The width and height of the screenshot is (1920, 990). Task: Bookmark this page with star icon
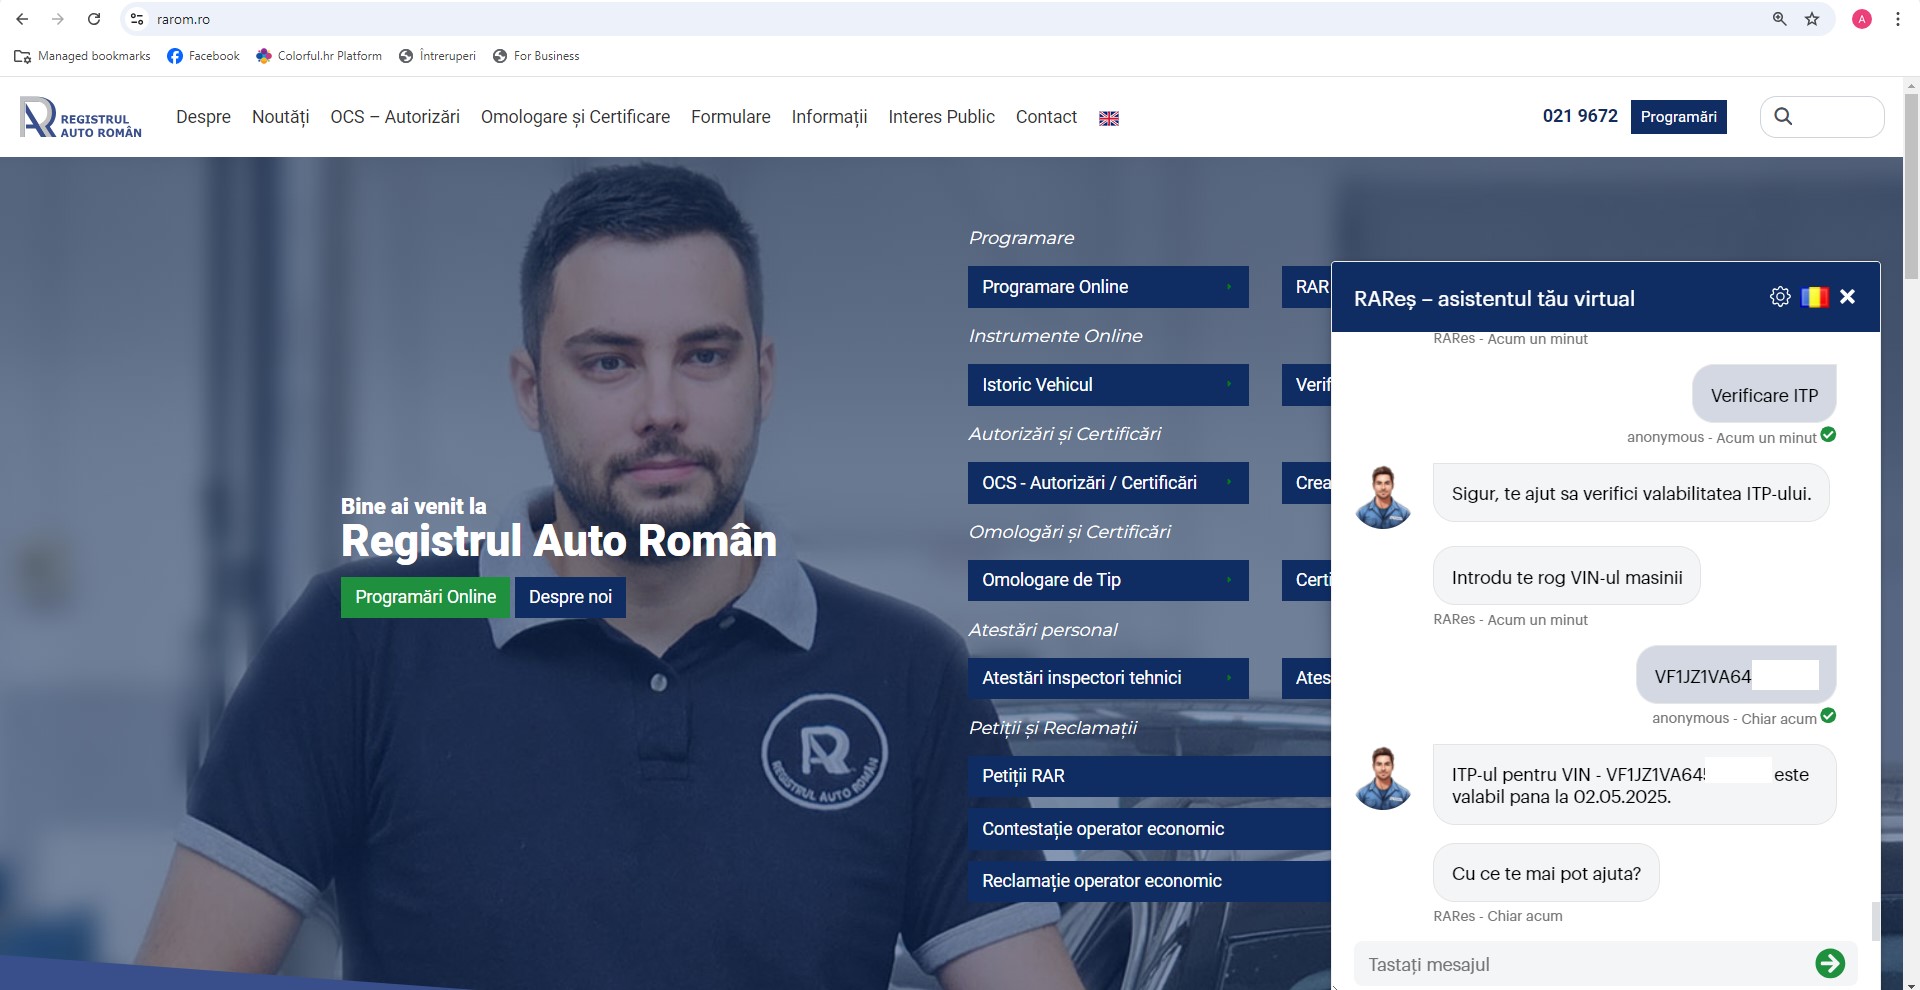[x=1811, y=19]
